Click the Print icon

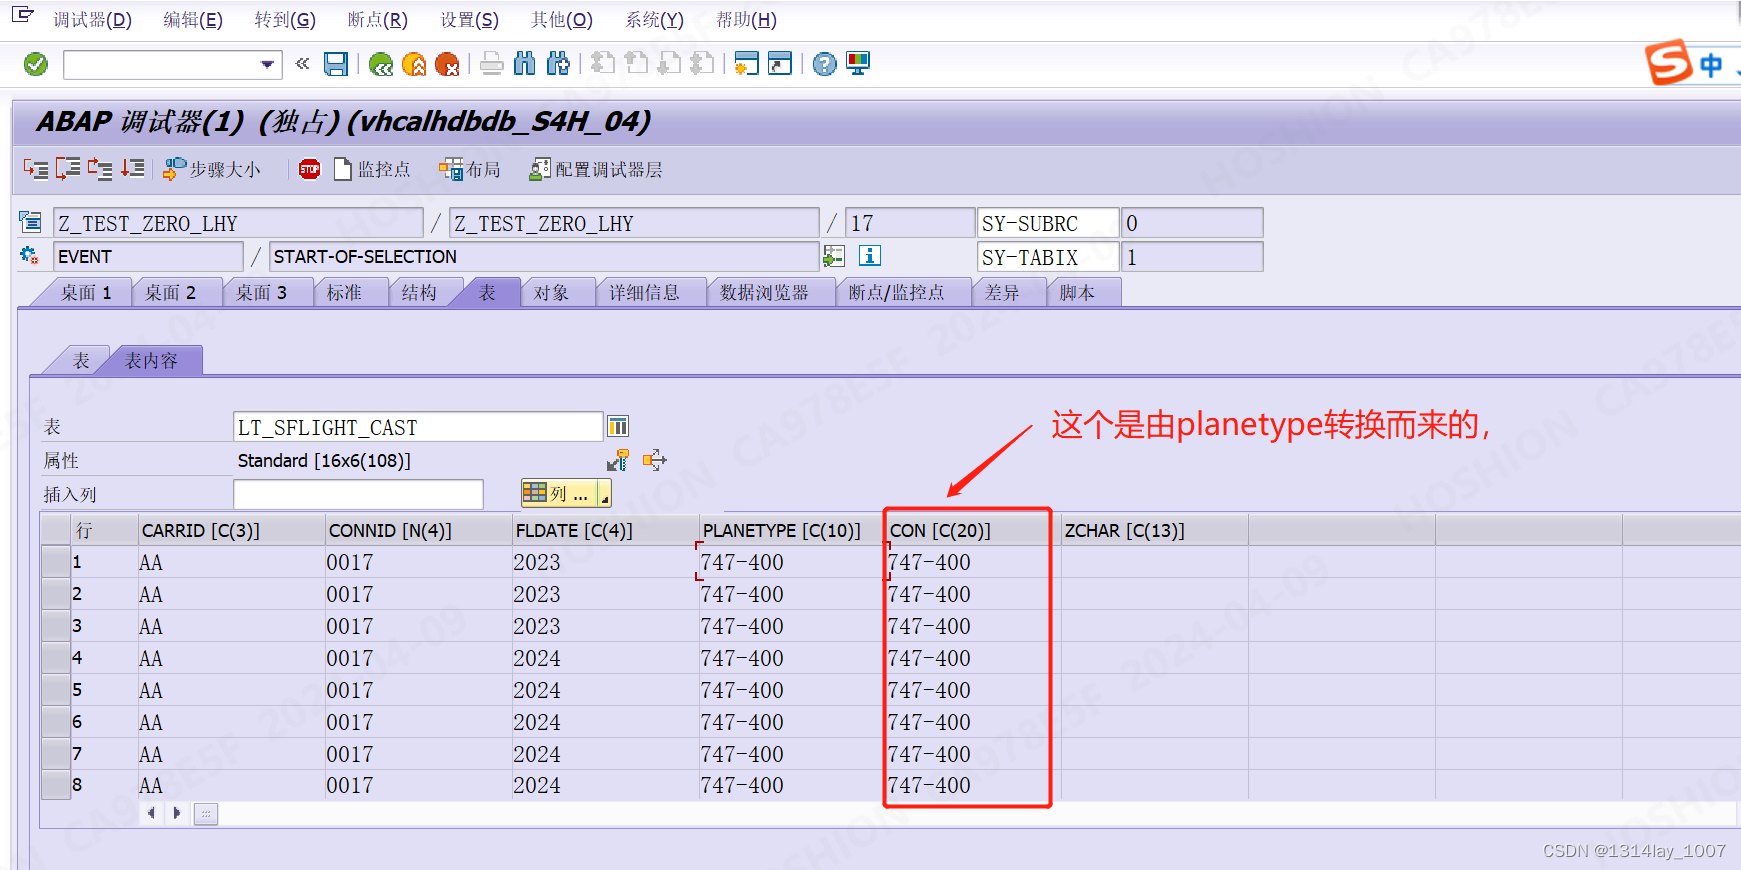[491, 64]
